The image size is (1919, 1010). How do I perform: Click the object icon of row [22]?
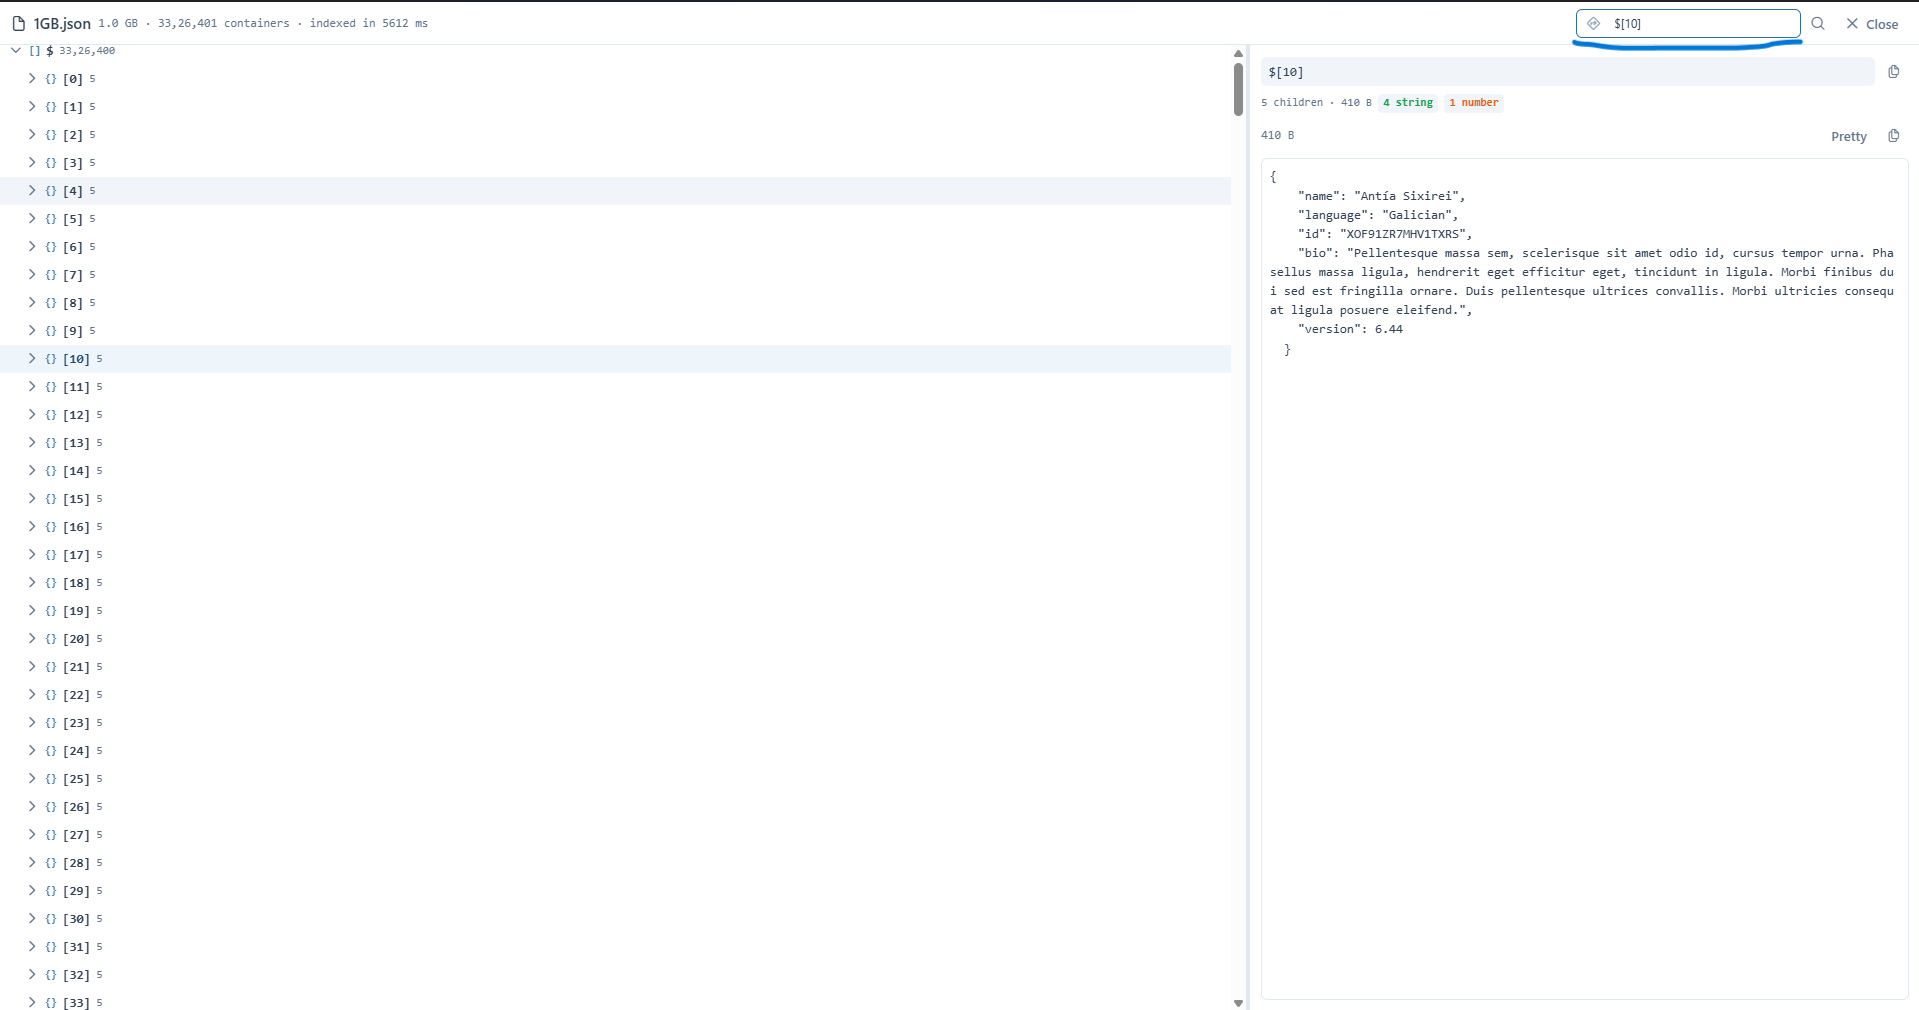[51, 695]
